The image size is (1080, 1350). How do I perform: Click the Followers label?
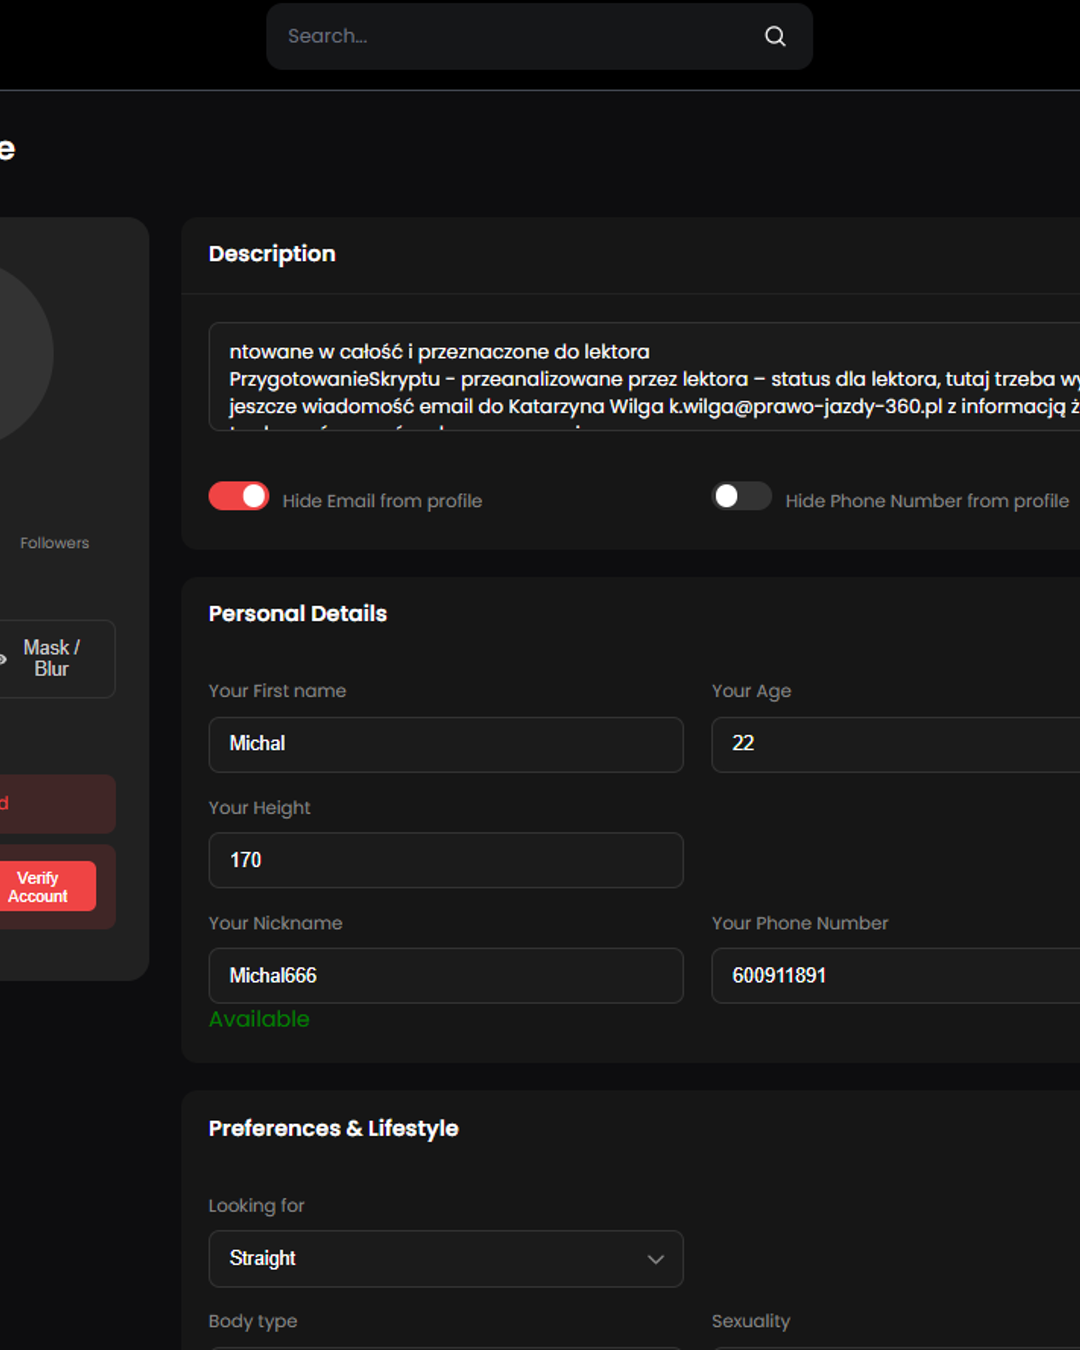tap(55, 543)
